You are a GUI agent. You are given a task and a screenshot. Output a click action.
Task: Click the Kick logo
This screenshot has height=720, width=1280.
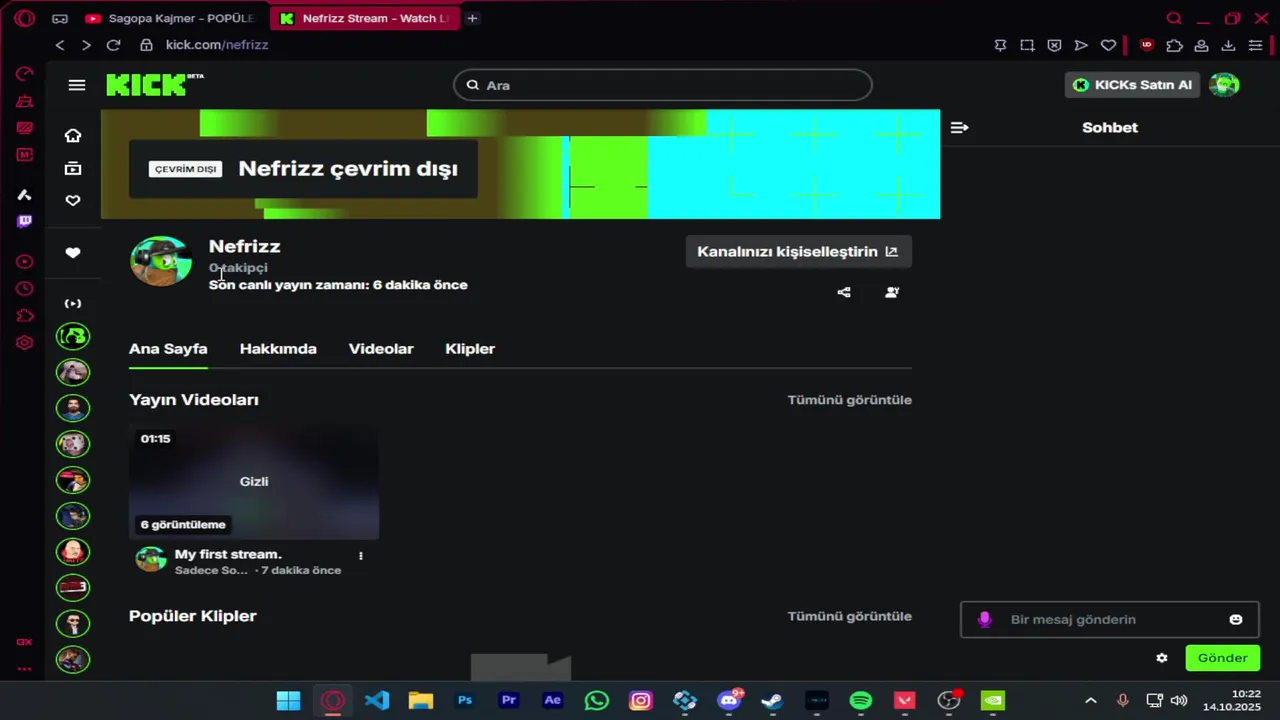pyautogui.click(x=154, y=85)
